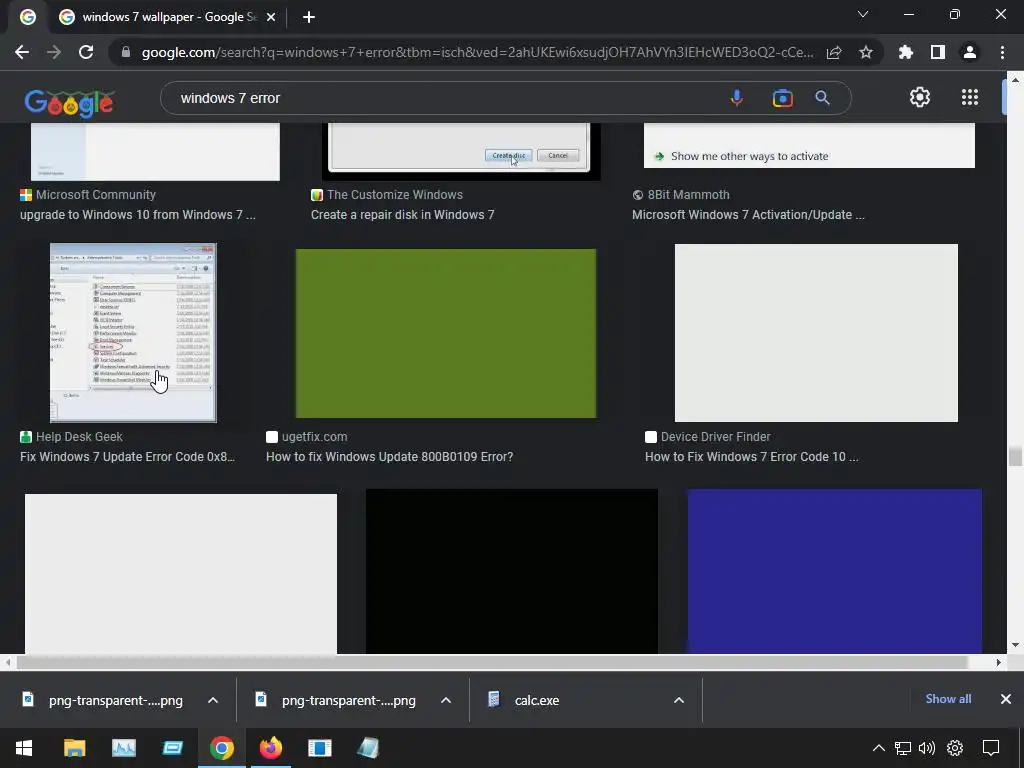
Task: Open a new Chrome tab
Action: (309, 17)
